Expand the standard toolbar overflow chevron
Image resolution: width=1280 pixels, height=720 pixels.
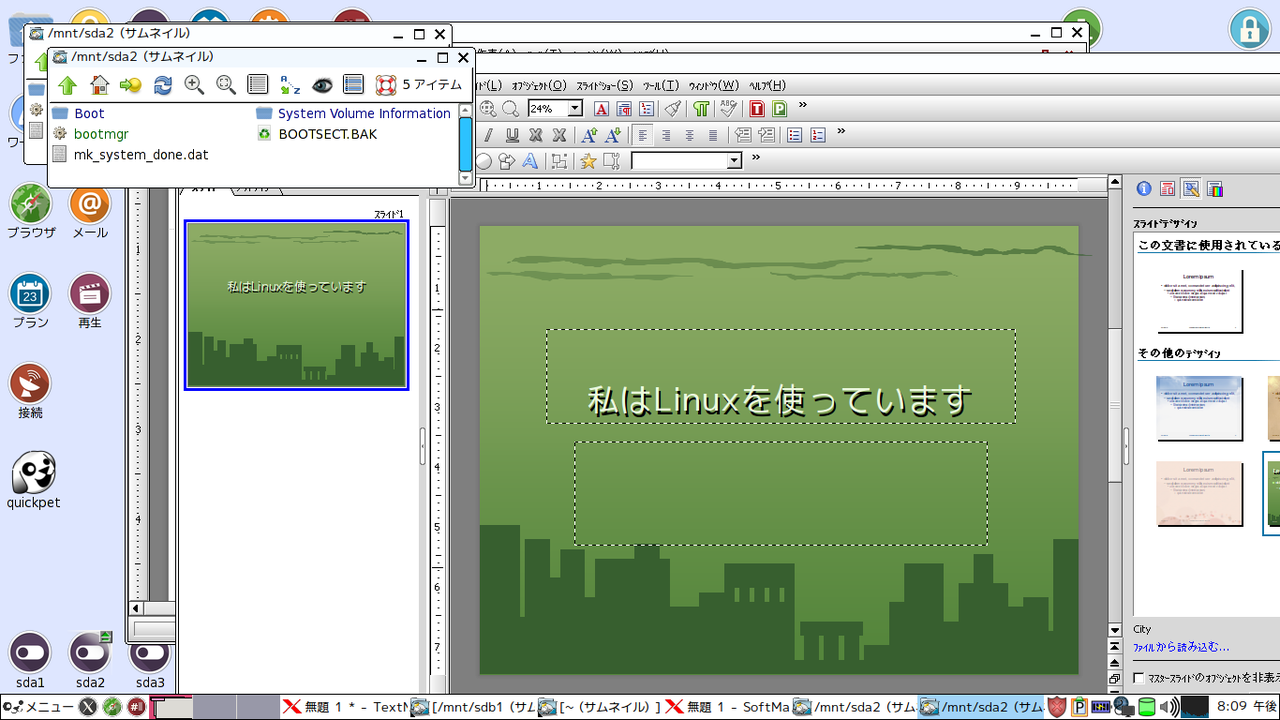[x=802, y=105]
